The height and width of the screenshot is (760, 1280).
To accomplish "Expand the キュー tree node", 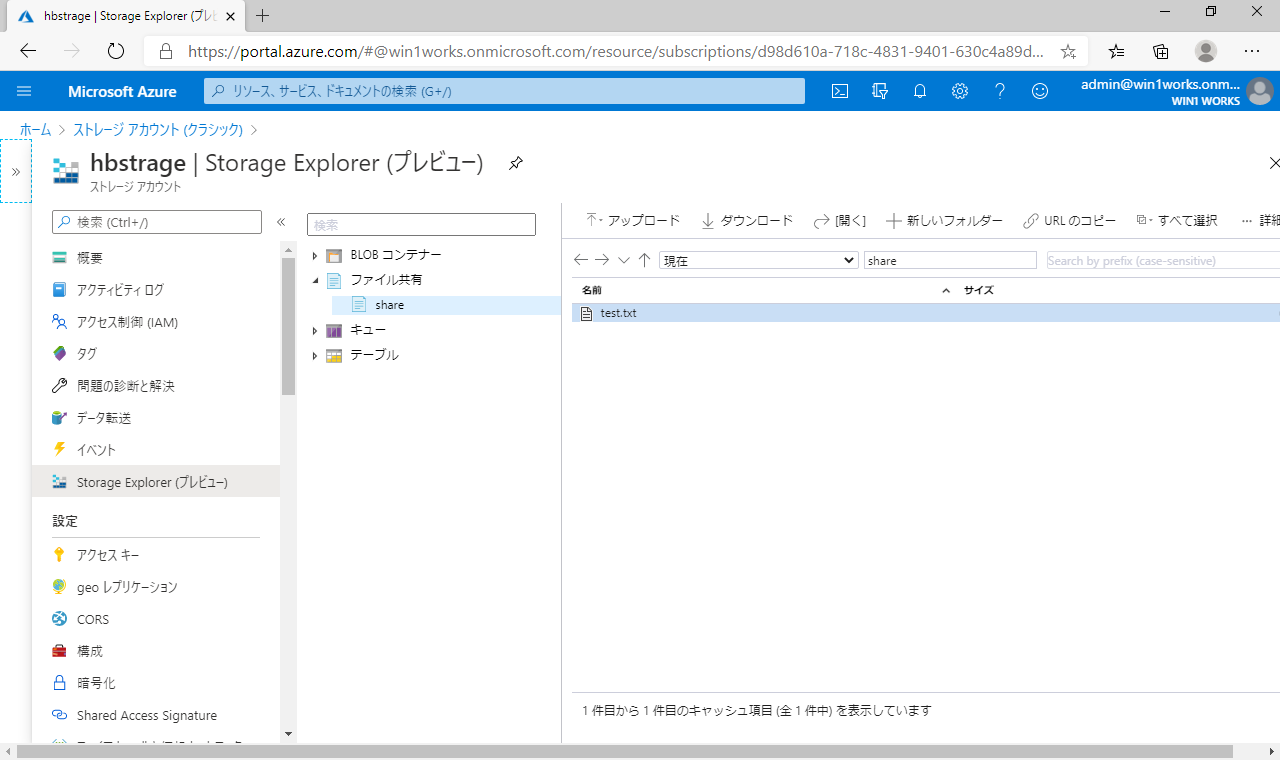I will click(x=315, y=330).
